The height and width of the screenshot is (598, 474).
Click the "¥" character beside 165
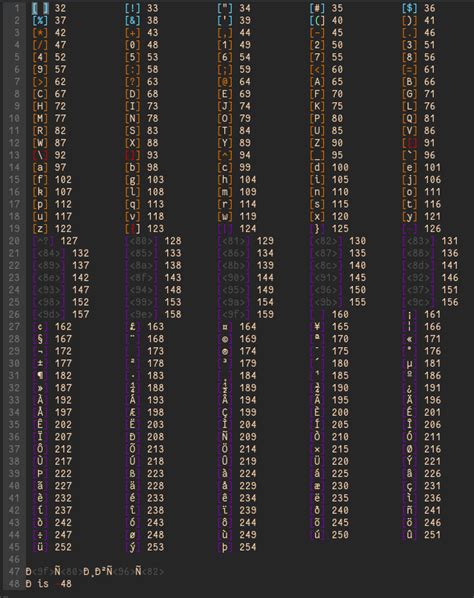[x=317, y=327]
